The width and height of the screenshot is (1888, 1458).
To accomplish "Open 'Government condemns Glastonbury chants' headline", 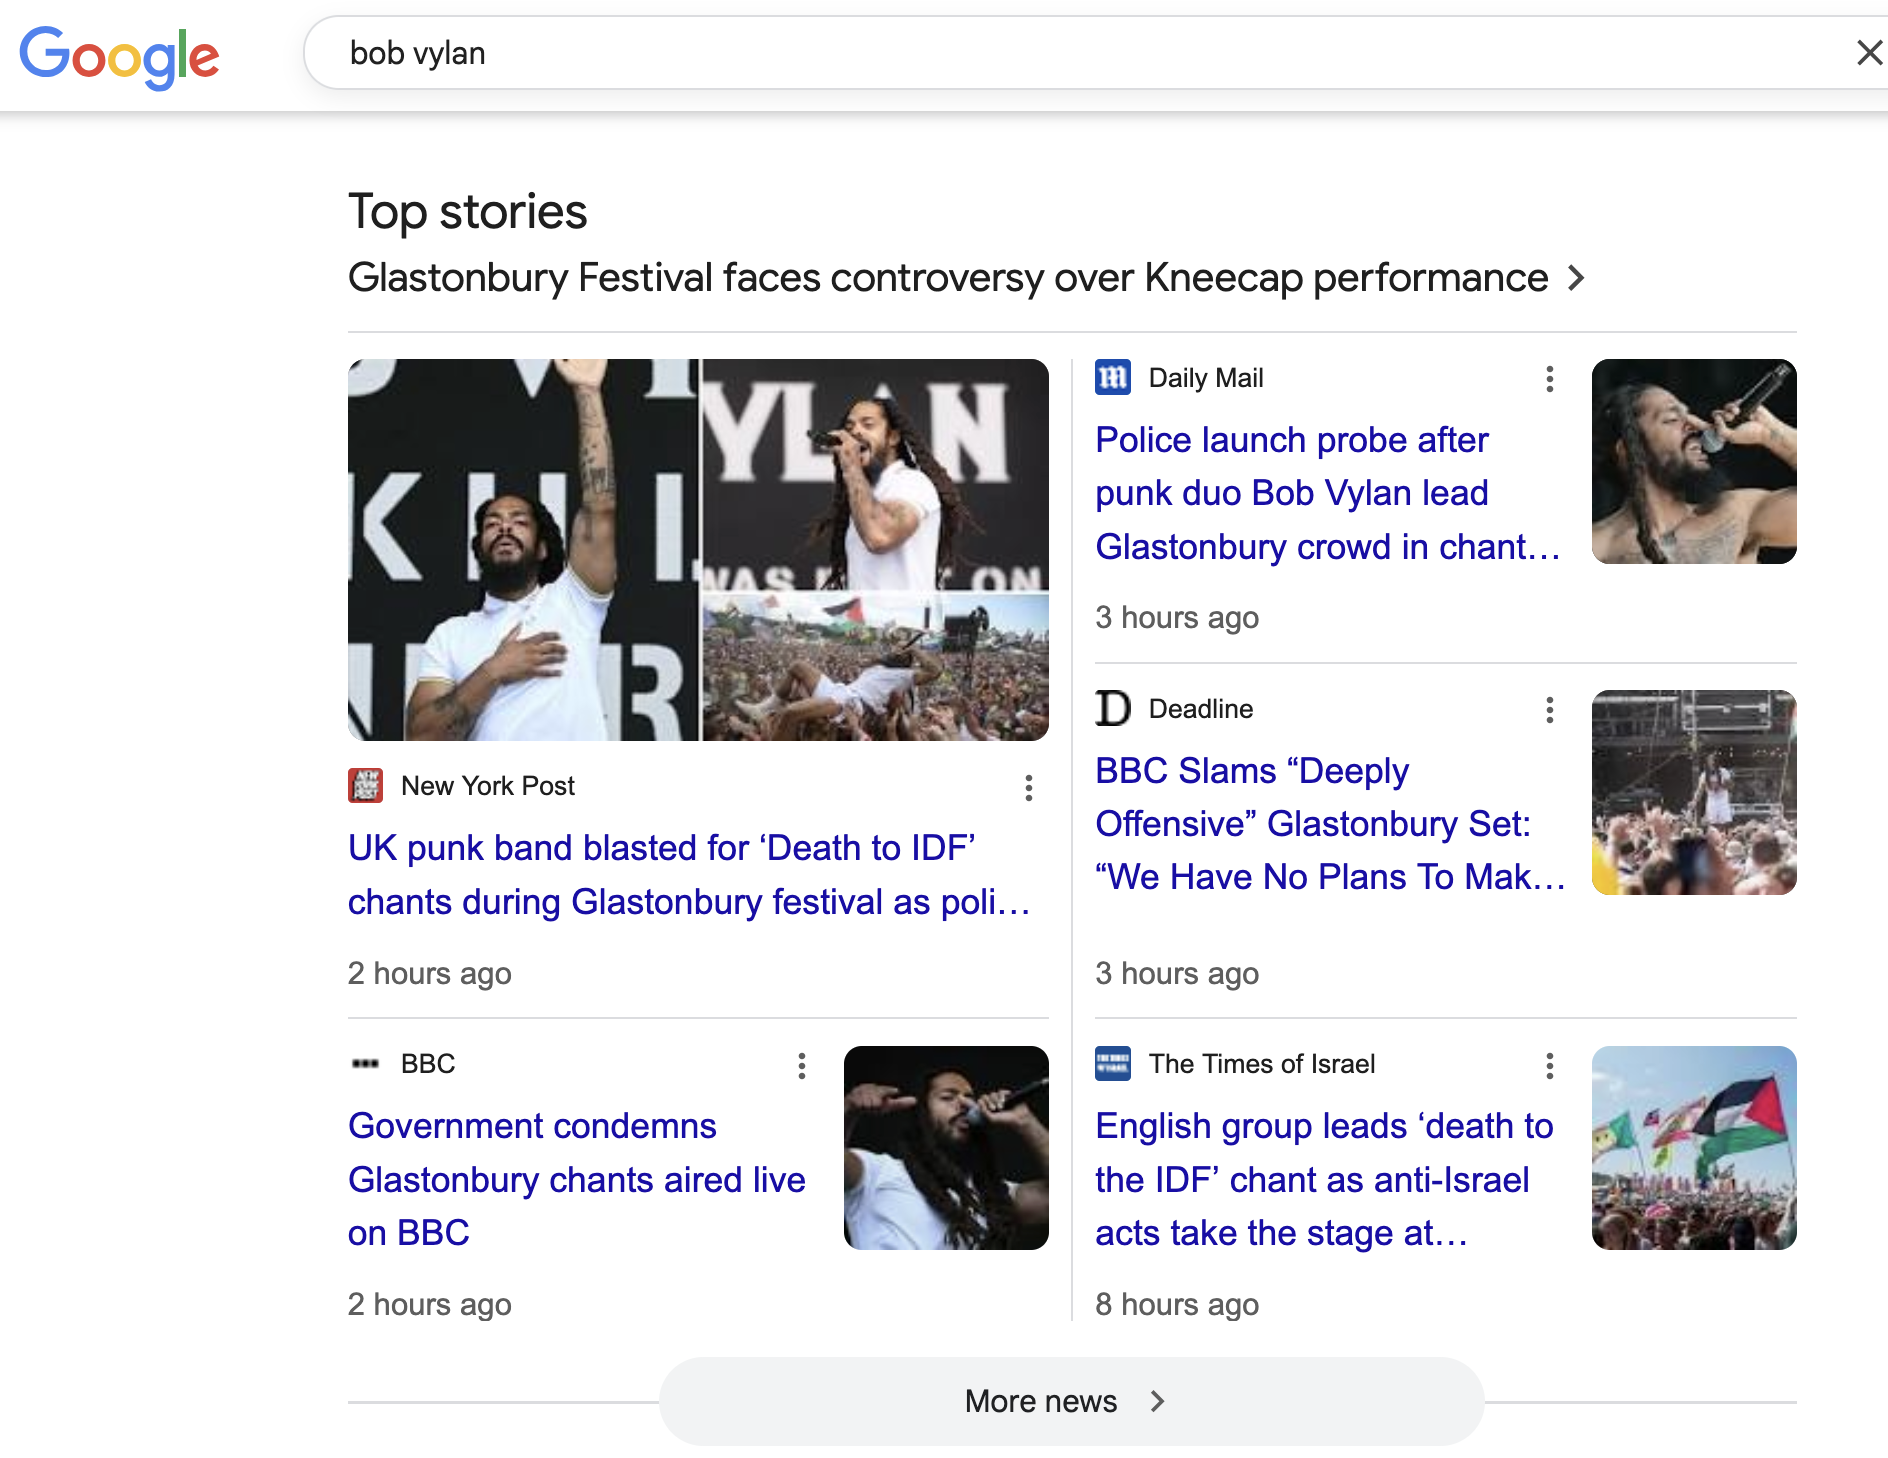I will [x=577, y=1180].
